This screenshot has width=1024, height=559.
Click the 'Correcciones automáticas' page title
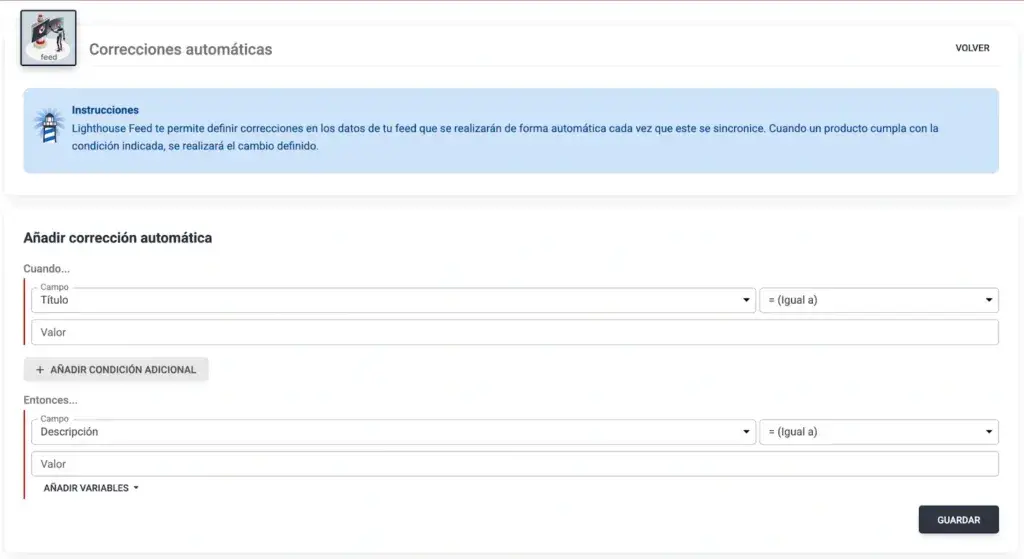tap(181, 49)
